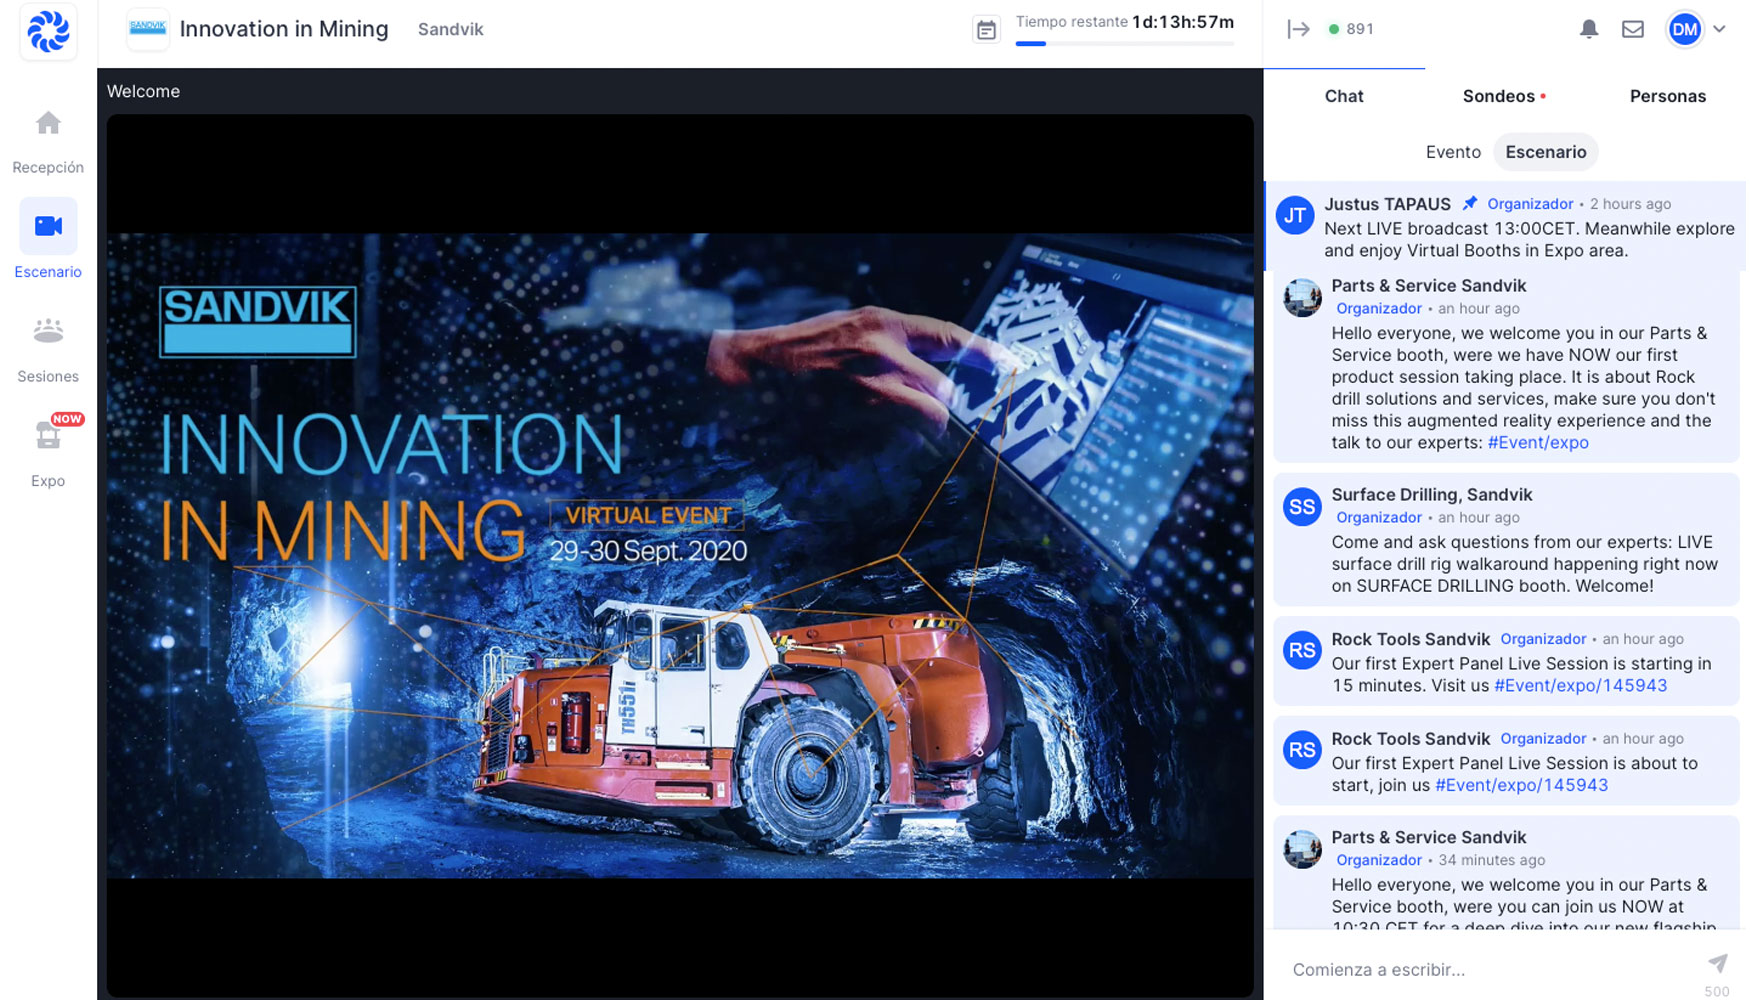1750x1000 pixels.
Task: Select the Escenario camera icon
Action: [x=48, y=226]
